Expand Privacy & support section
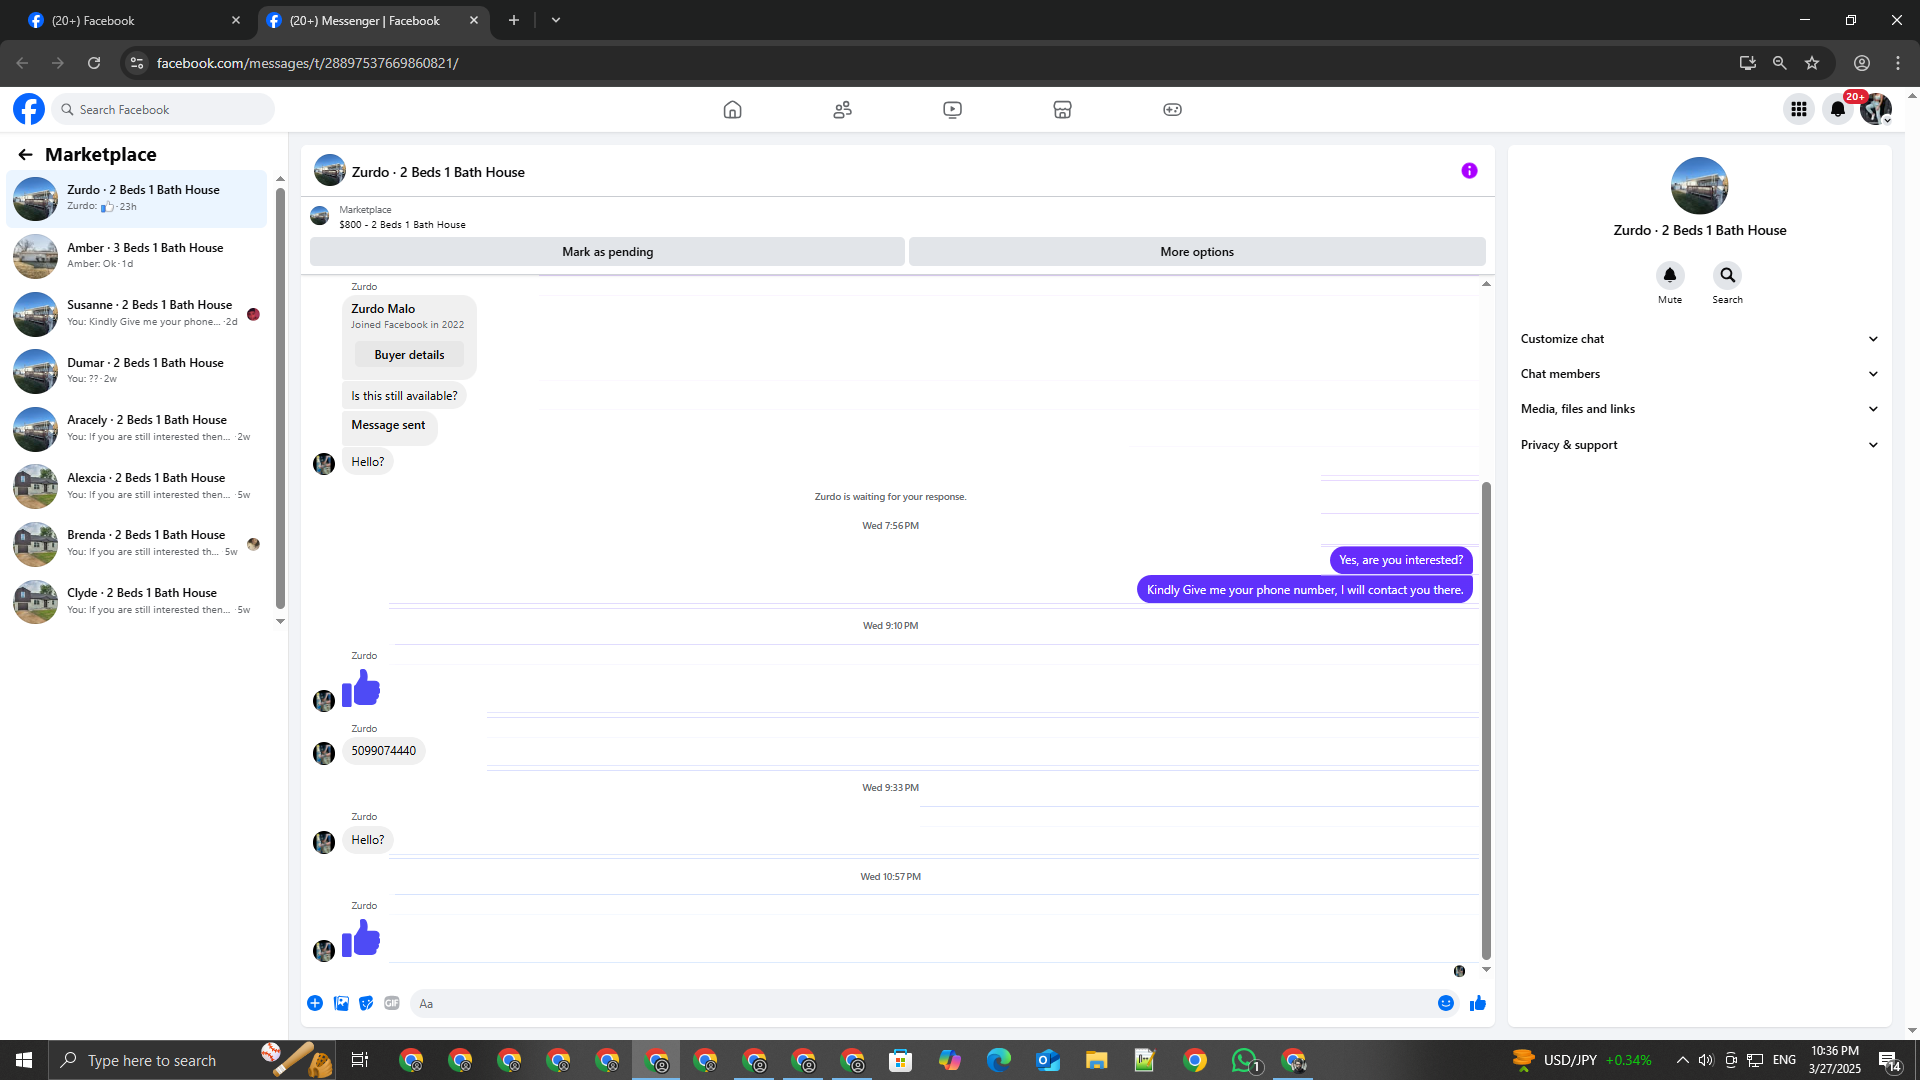The height and width of the screenshot is (1080, 1920). (1699, 445)
